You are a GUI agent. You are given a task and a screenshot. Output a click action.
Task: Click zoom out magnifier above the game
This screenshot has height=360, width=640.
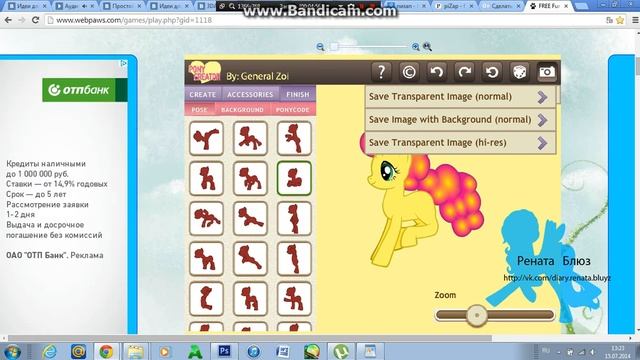[320, 47]
